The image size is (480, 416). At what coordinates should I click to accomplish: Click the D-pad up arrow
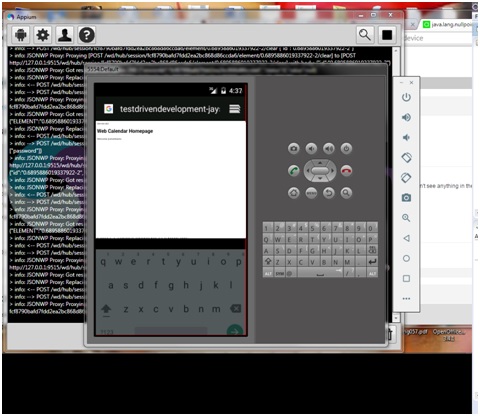tap(320, 163)
